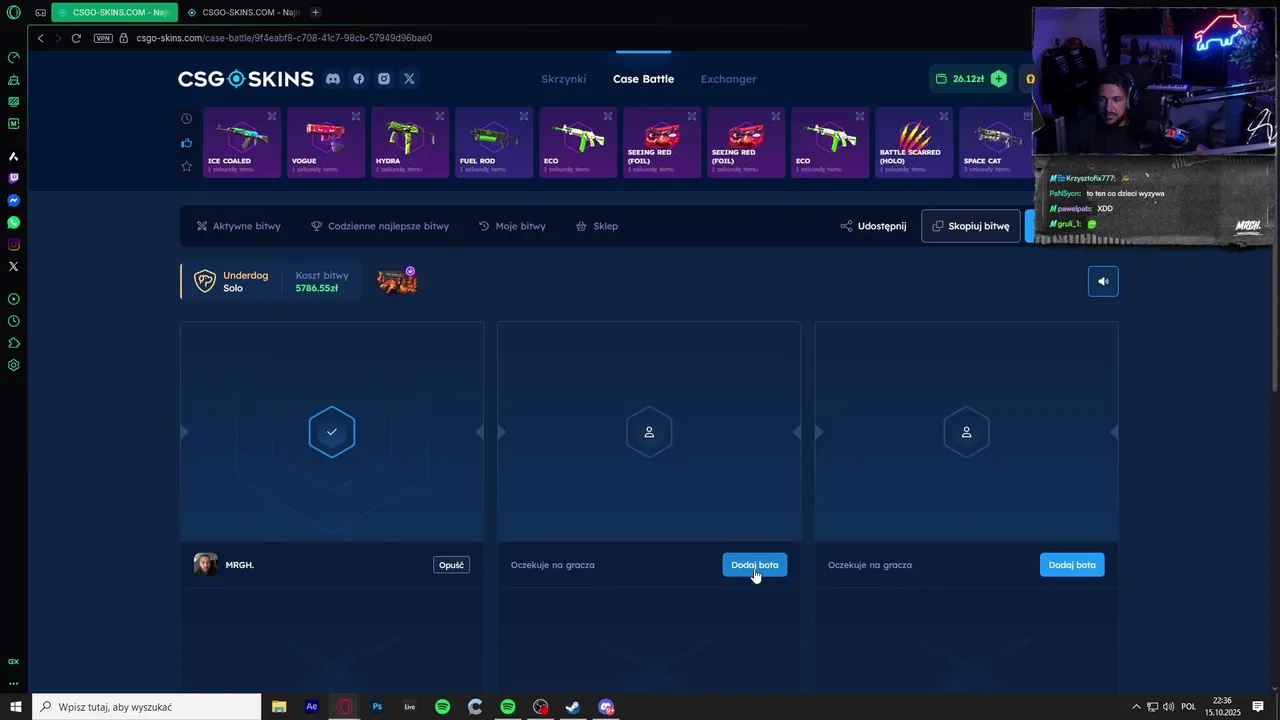Open After Effects from the taskbar
The height and width of the screenshot is (720, 1280).
coord(312,707)
